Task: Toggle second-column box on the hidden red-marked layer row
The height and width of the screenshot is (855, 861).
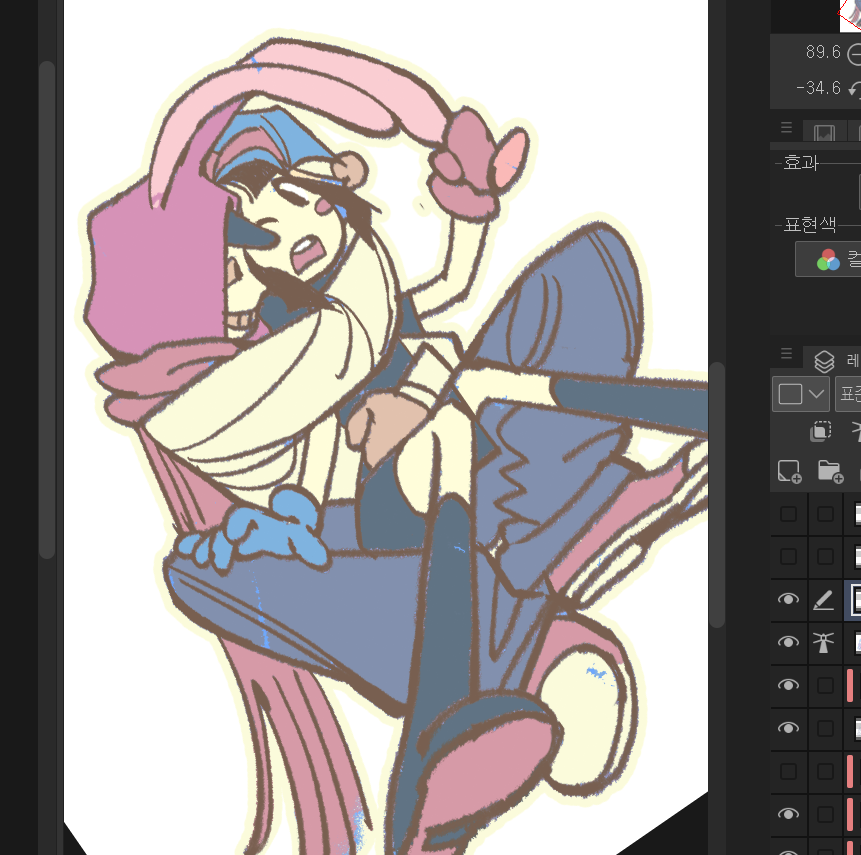Action: pos(825,771)
